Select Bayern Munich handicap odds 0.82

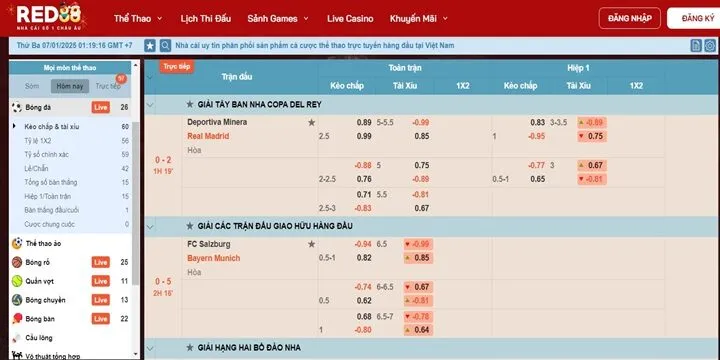click(x=364, y=258)
